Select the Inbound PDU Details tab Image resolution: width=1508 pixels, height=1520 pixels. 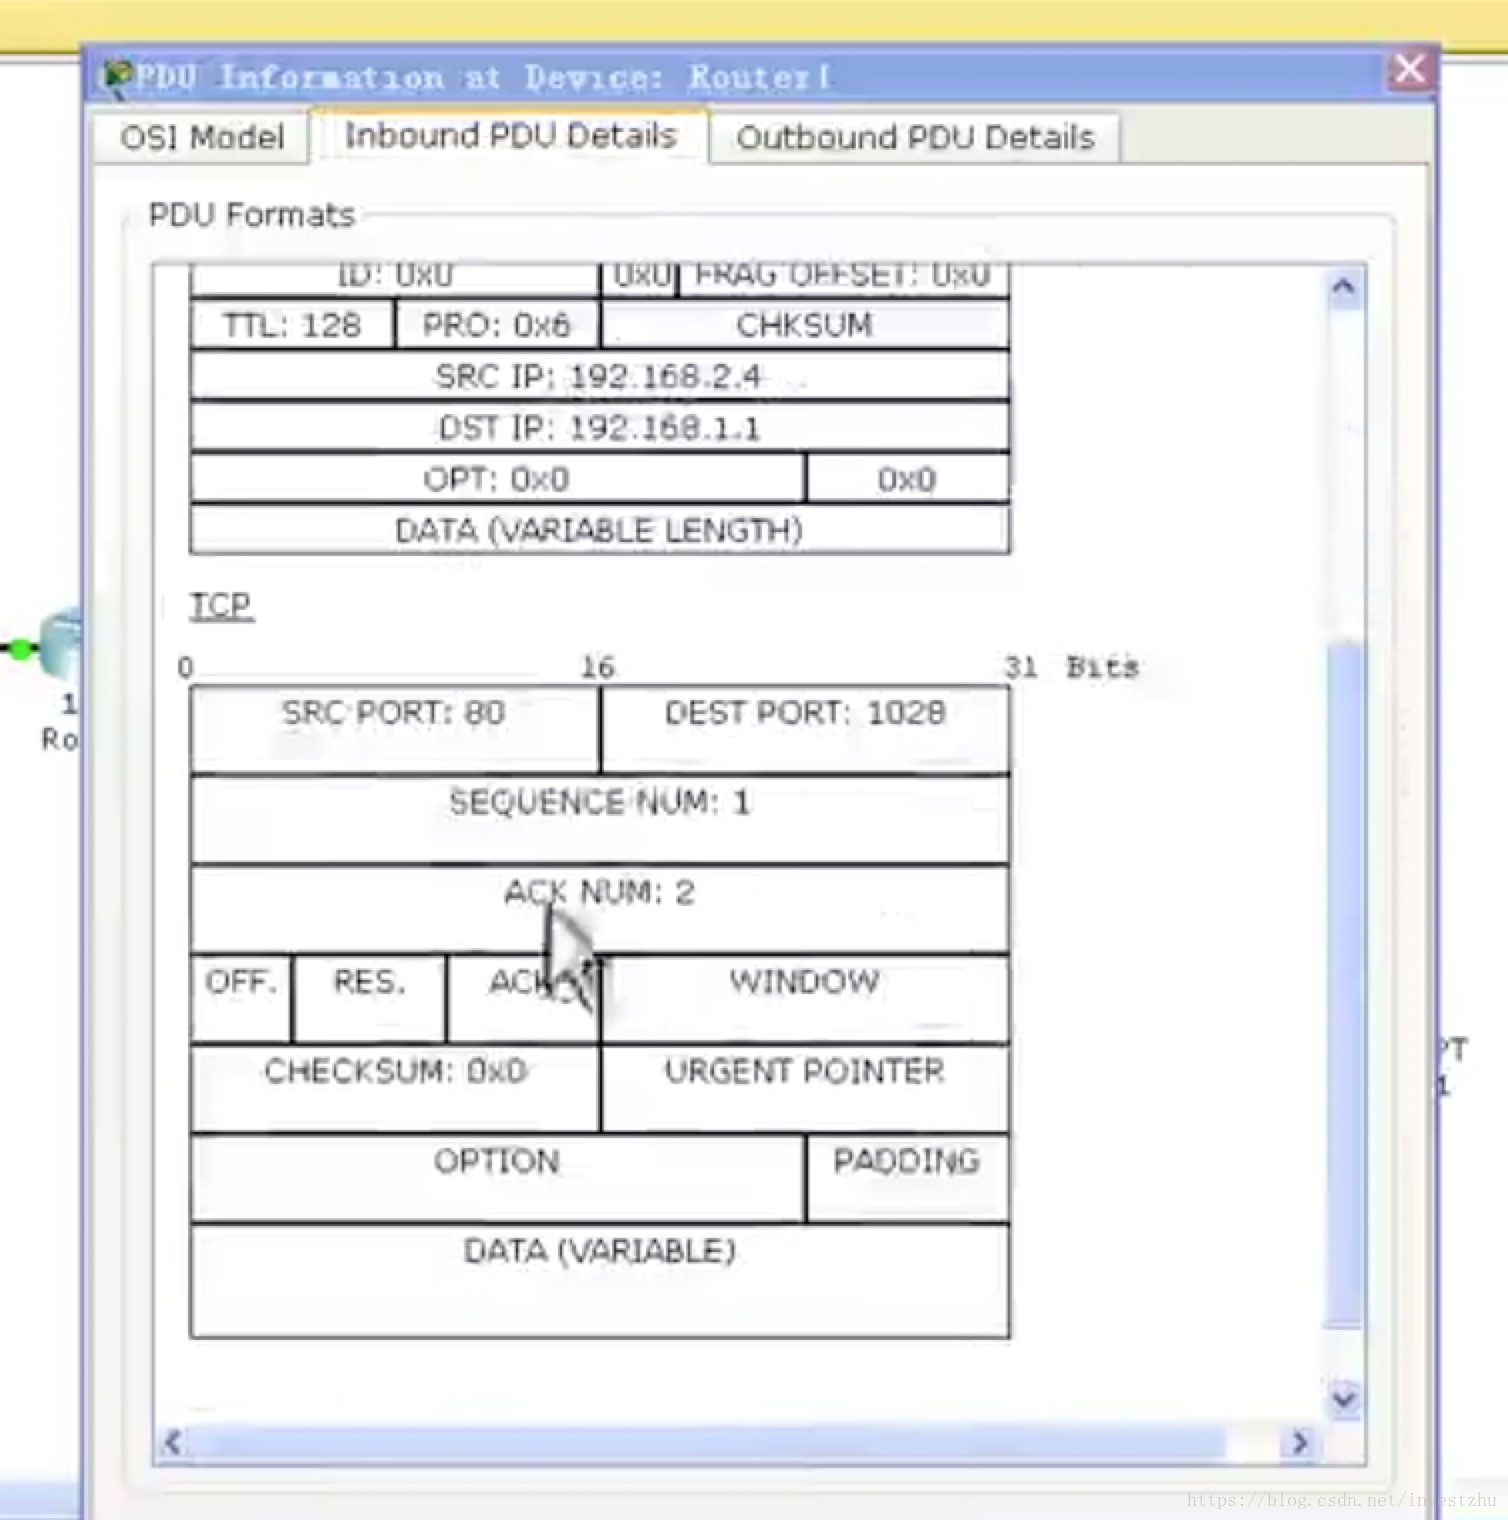(x=510, y=135)
